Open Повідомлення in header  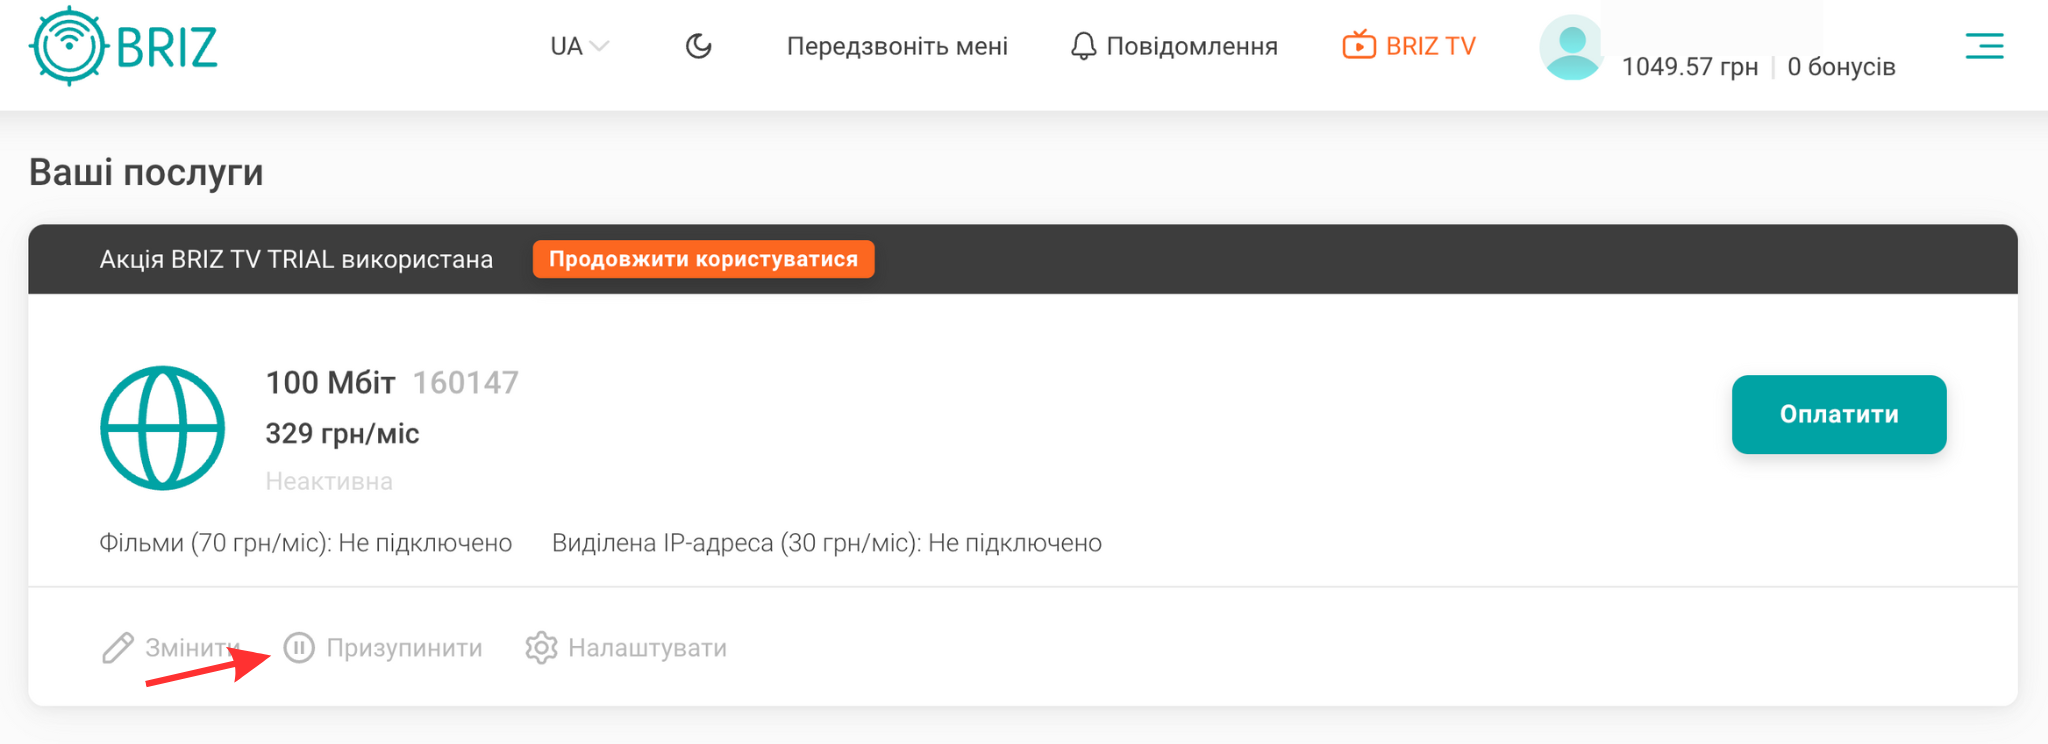[x=1192, y=46]
